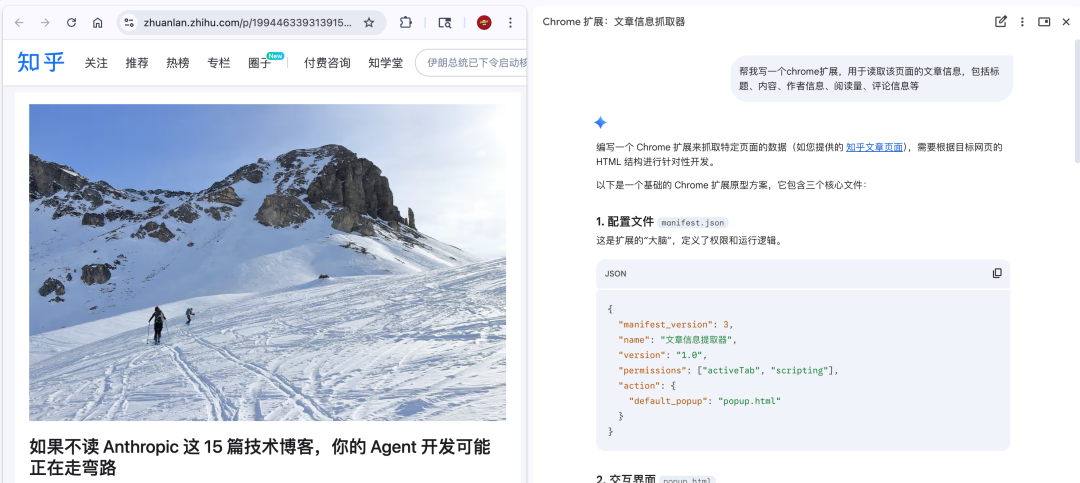Go back in browser history
Image resolution: width=1080 pixels, height=483 pixels.
coord(19,23)
